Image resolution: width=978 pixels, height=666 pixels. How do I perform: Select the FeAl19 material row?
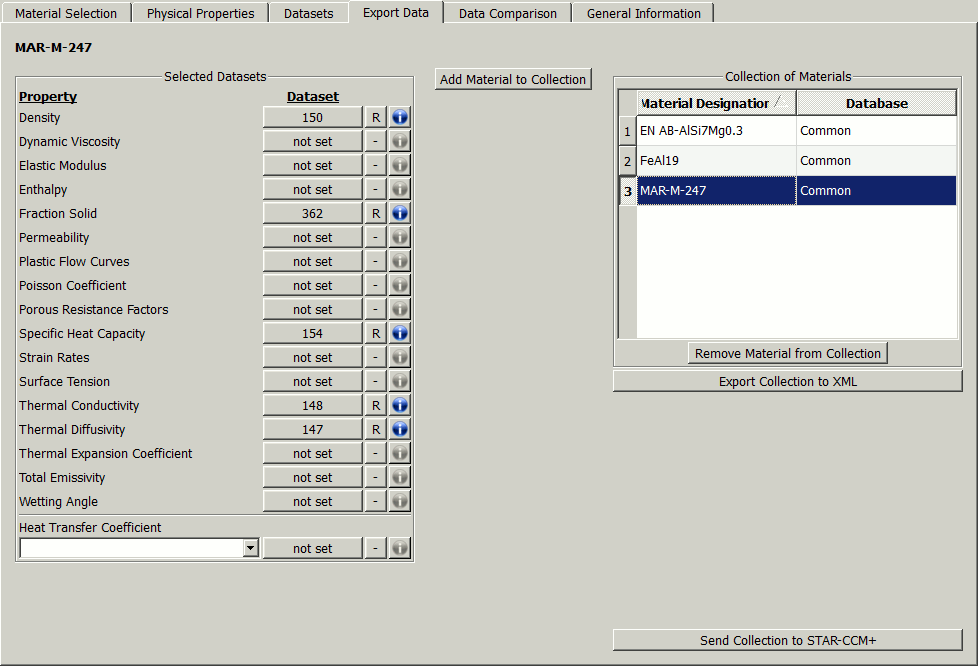716,160
